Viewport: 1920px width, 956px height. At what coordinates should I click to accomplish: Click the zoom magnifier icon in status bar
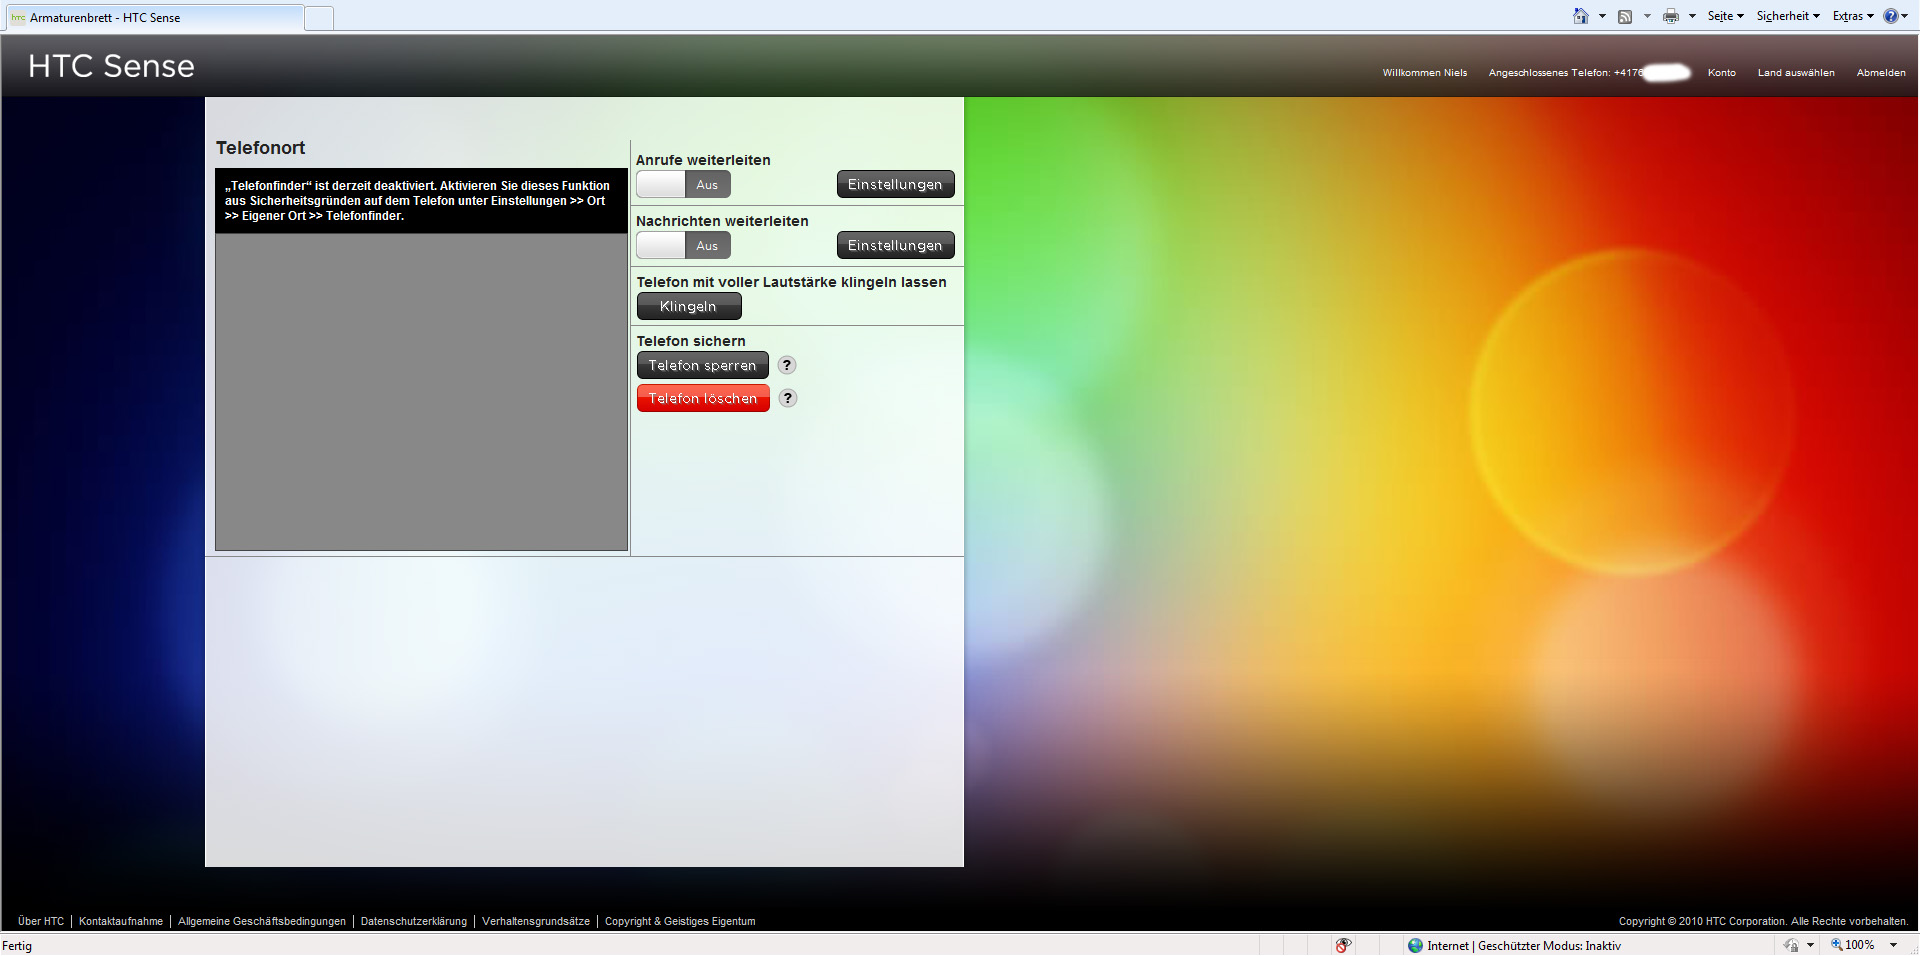pyautogui.click(x=1836, y=944)
